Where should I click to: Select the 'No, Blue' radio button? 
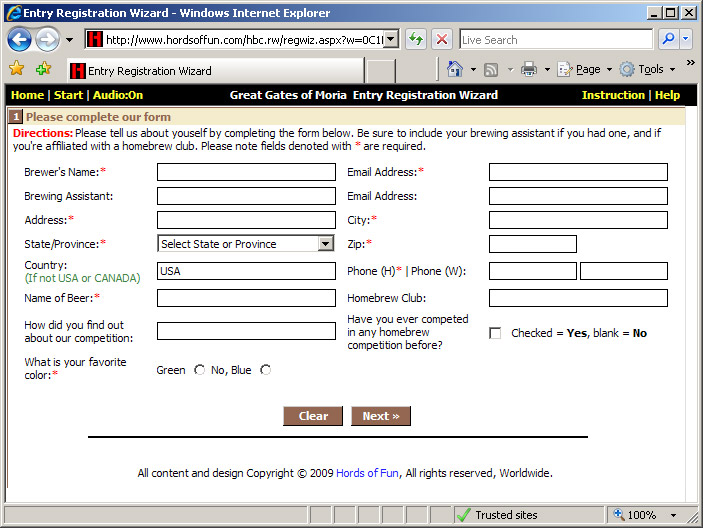265,370
